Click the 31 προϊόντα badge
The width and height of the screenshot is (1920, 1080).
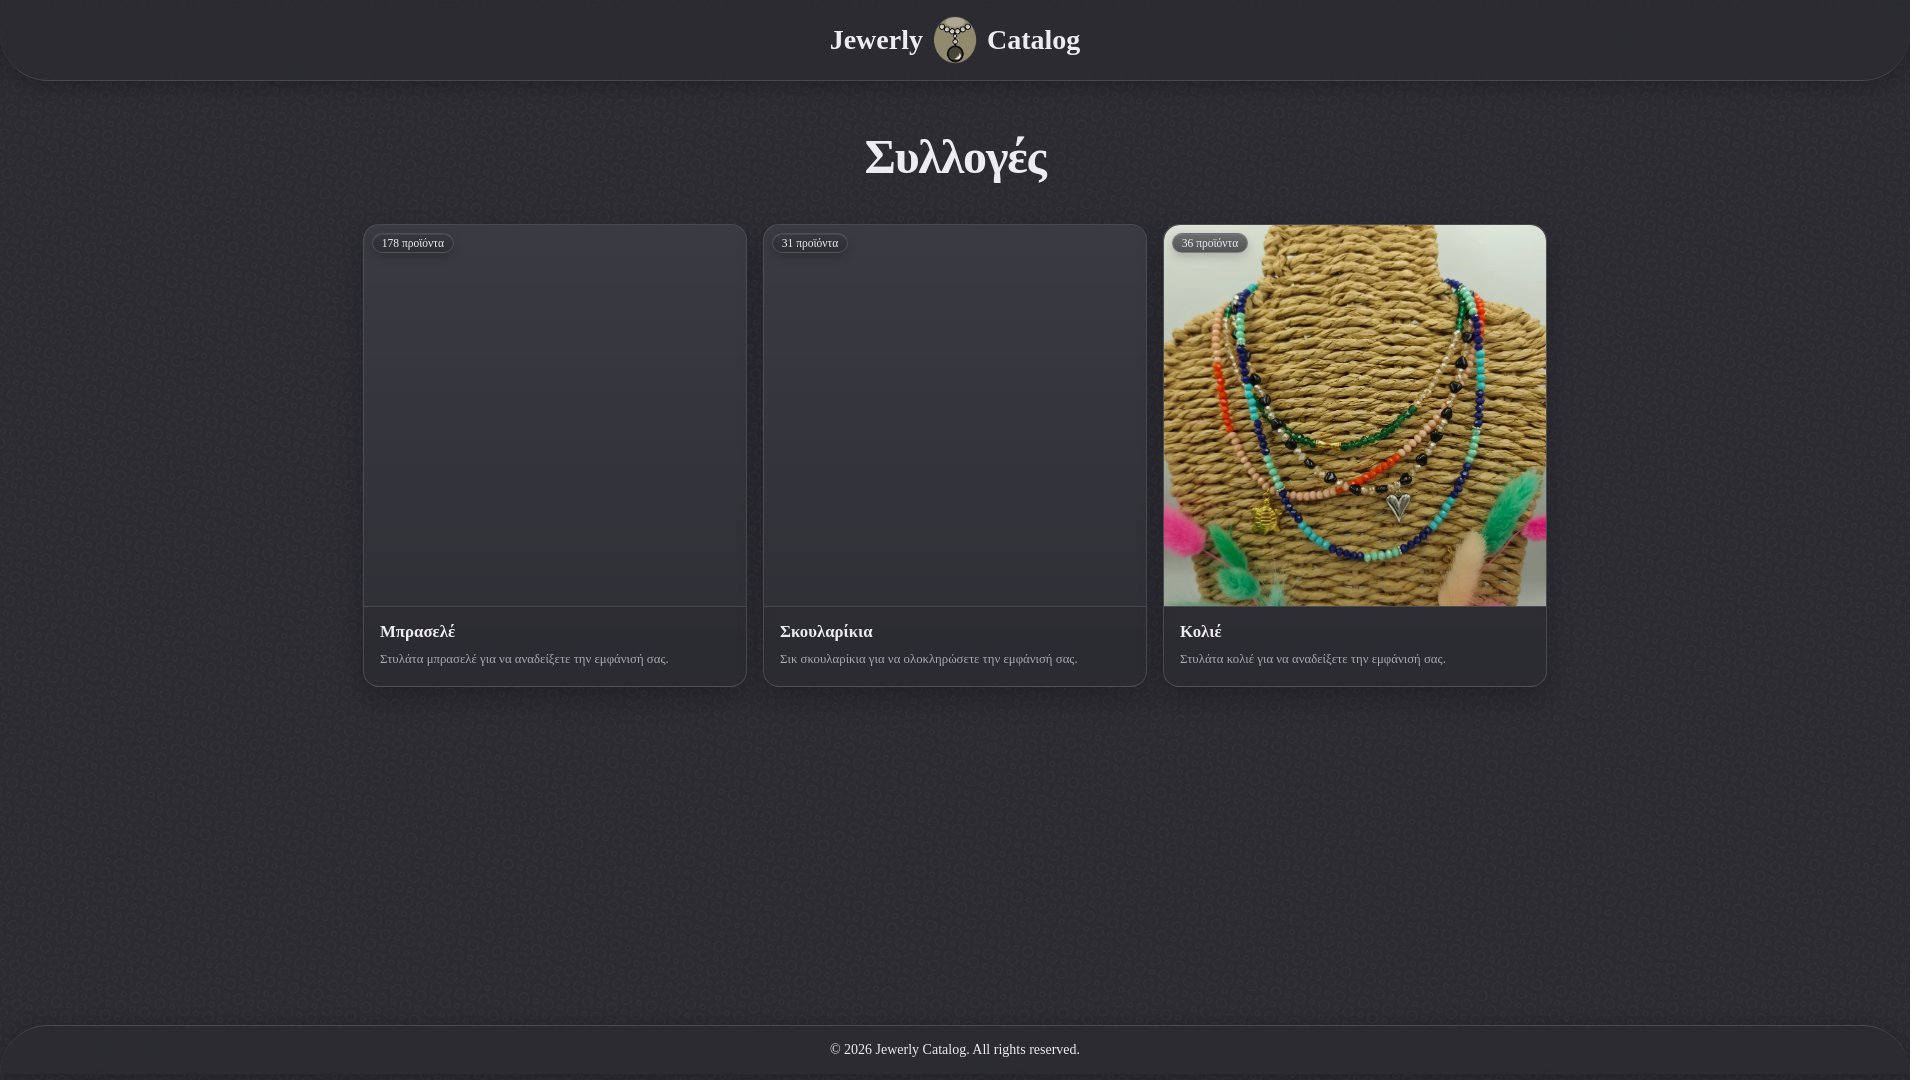[x=810, y=243]
